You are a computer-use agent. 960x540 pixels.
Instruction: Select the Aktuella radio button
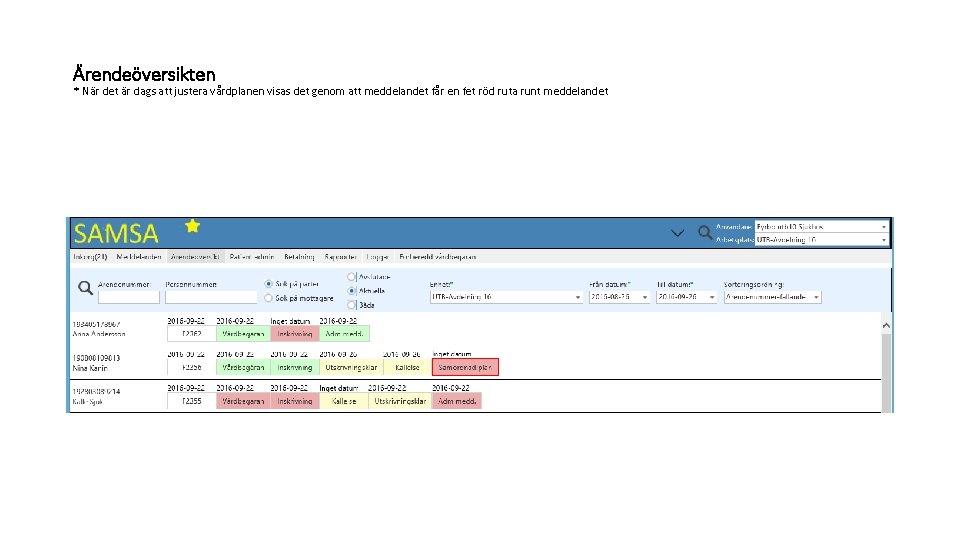(x=351, y=291)
